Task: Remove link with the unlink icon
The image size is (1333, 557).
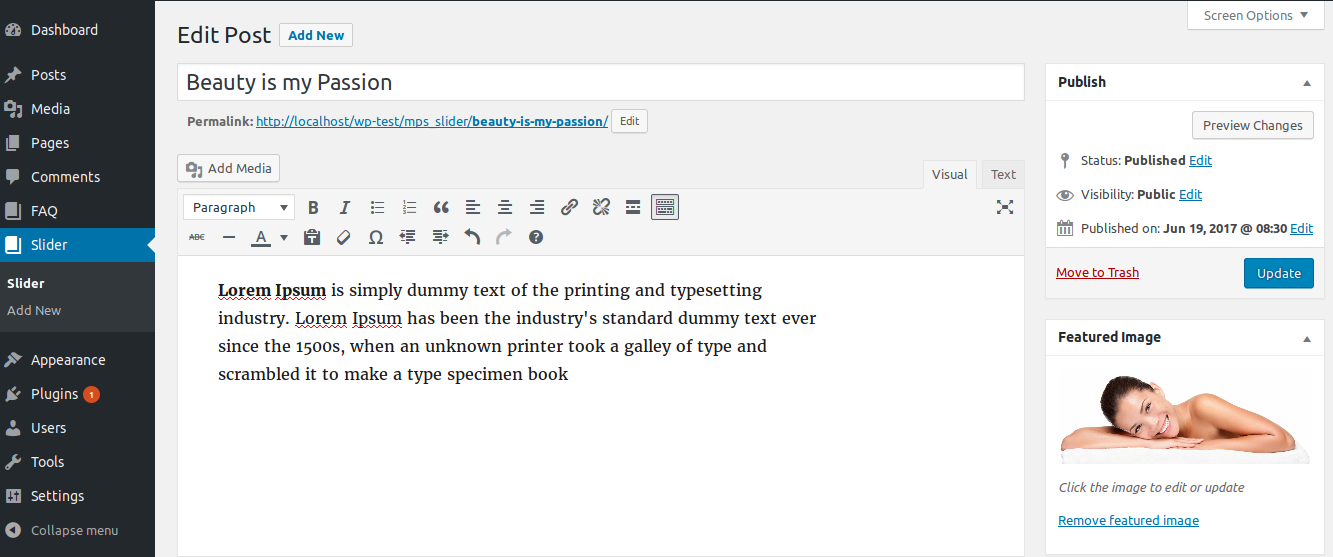Action: pos(601,207)
